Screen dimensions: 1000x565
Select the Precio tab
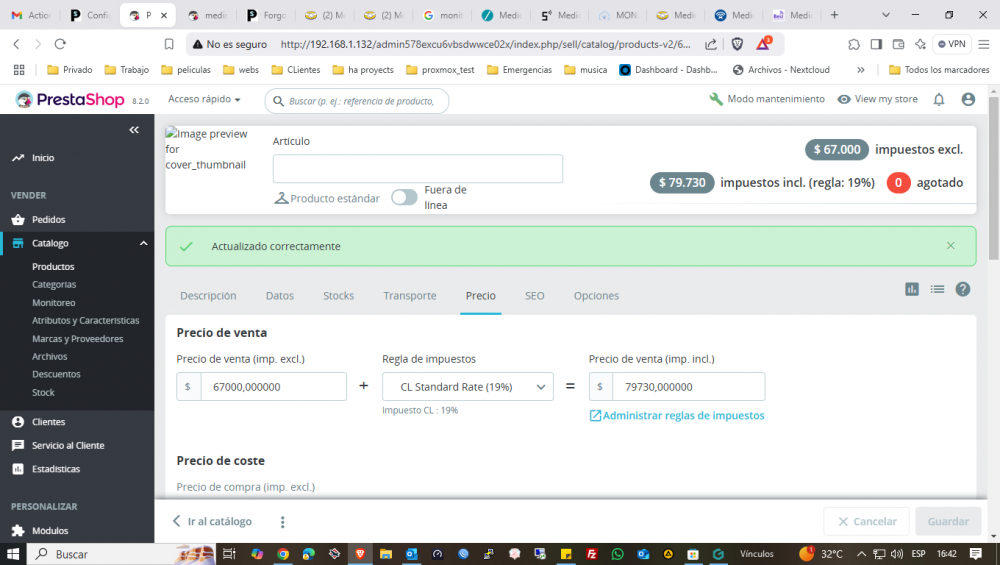click(x=481, y=296)
